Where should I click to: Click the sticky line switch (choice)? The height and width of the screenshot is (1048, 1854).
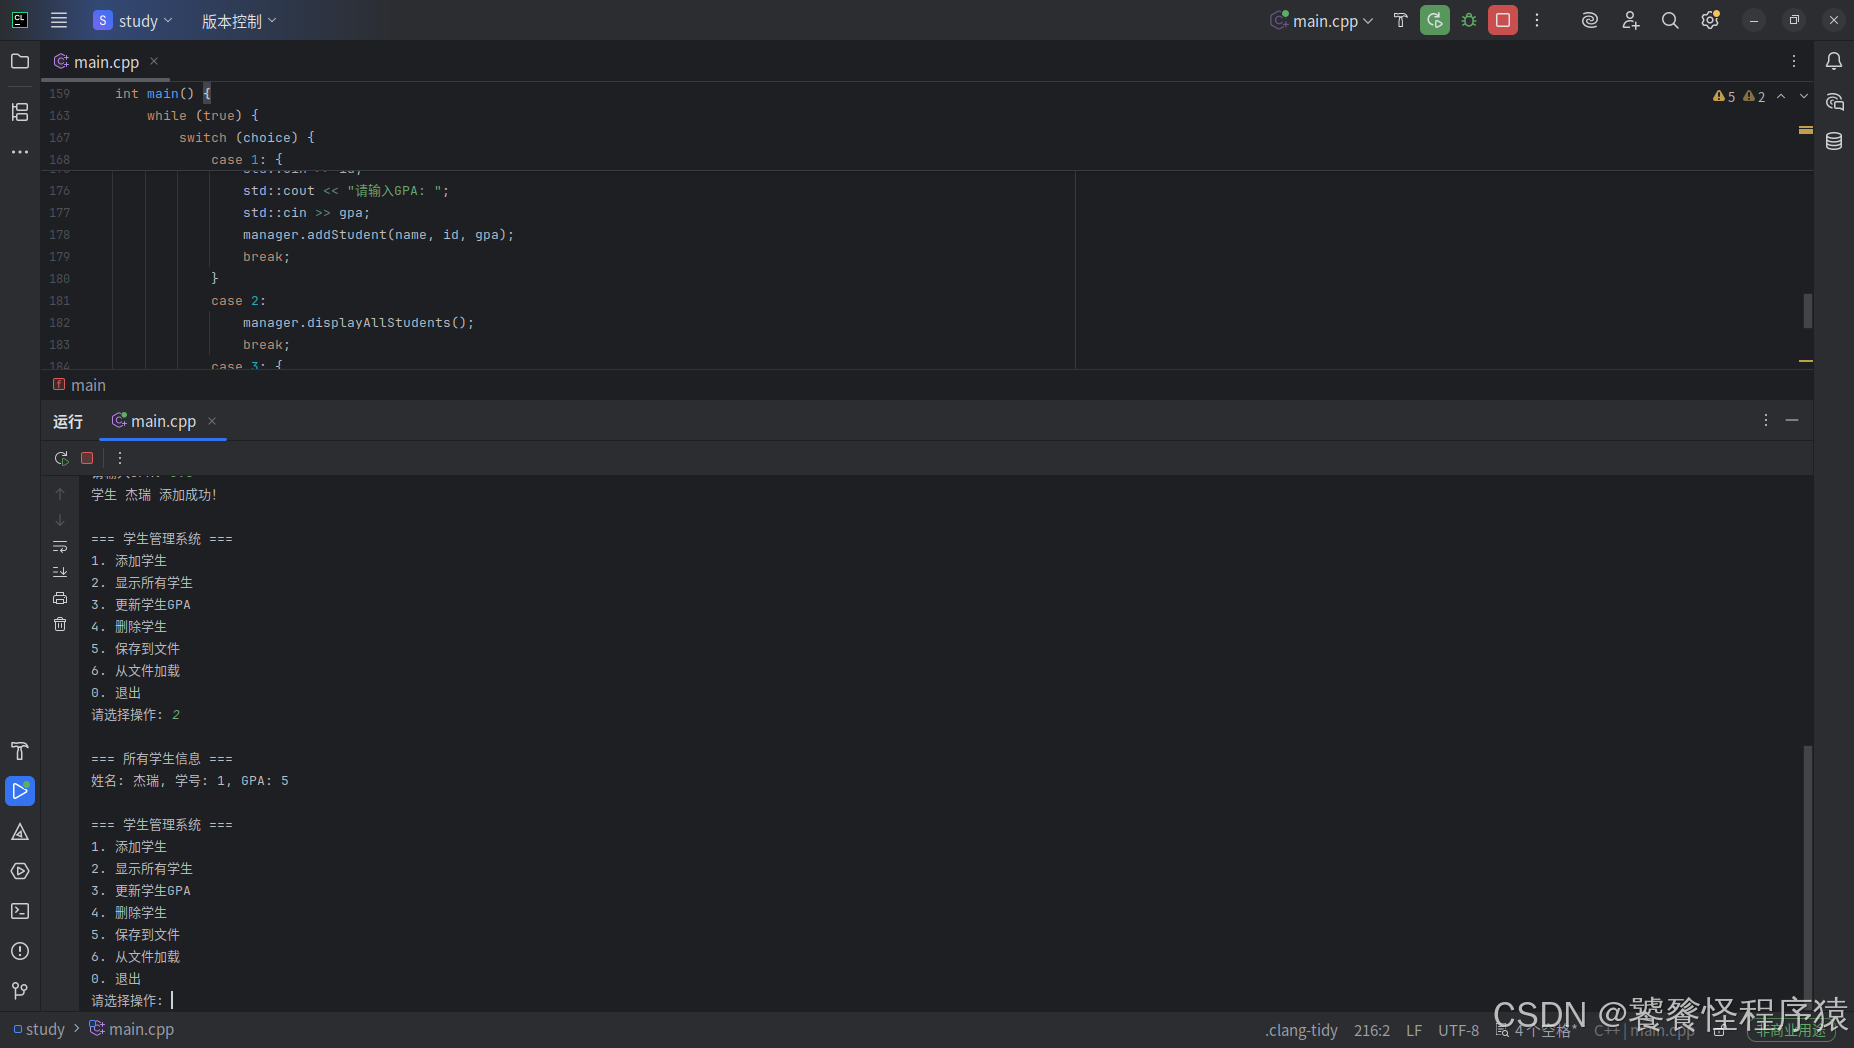[x=247, y=138]
